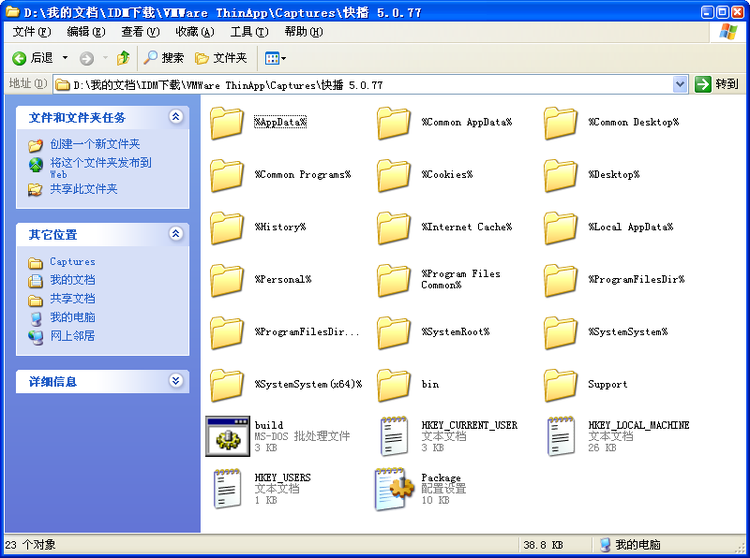Open the Views button dropdown
This screenshot has width=750, height=558.
[x=276, y=58]
